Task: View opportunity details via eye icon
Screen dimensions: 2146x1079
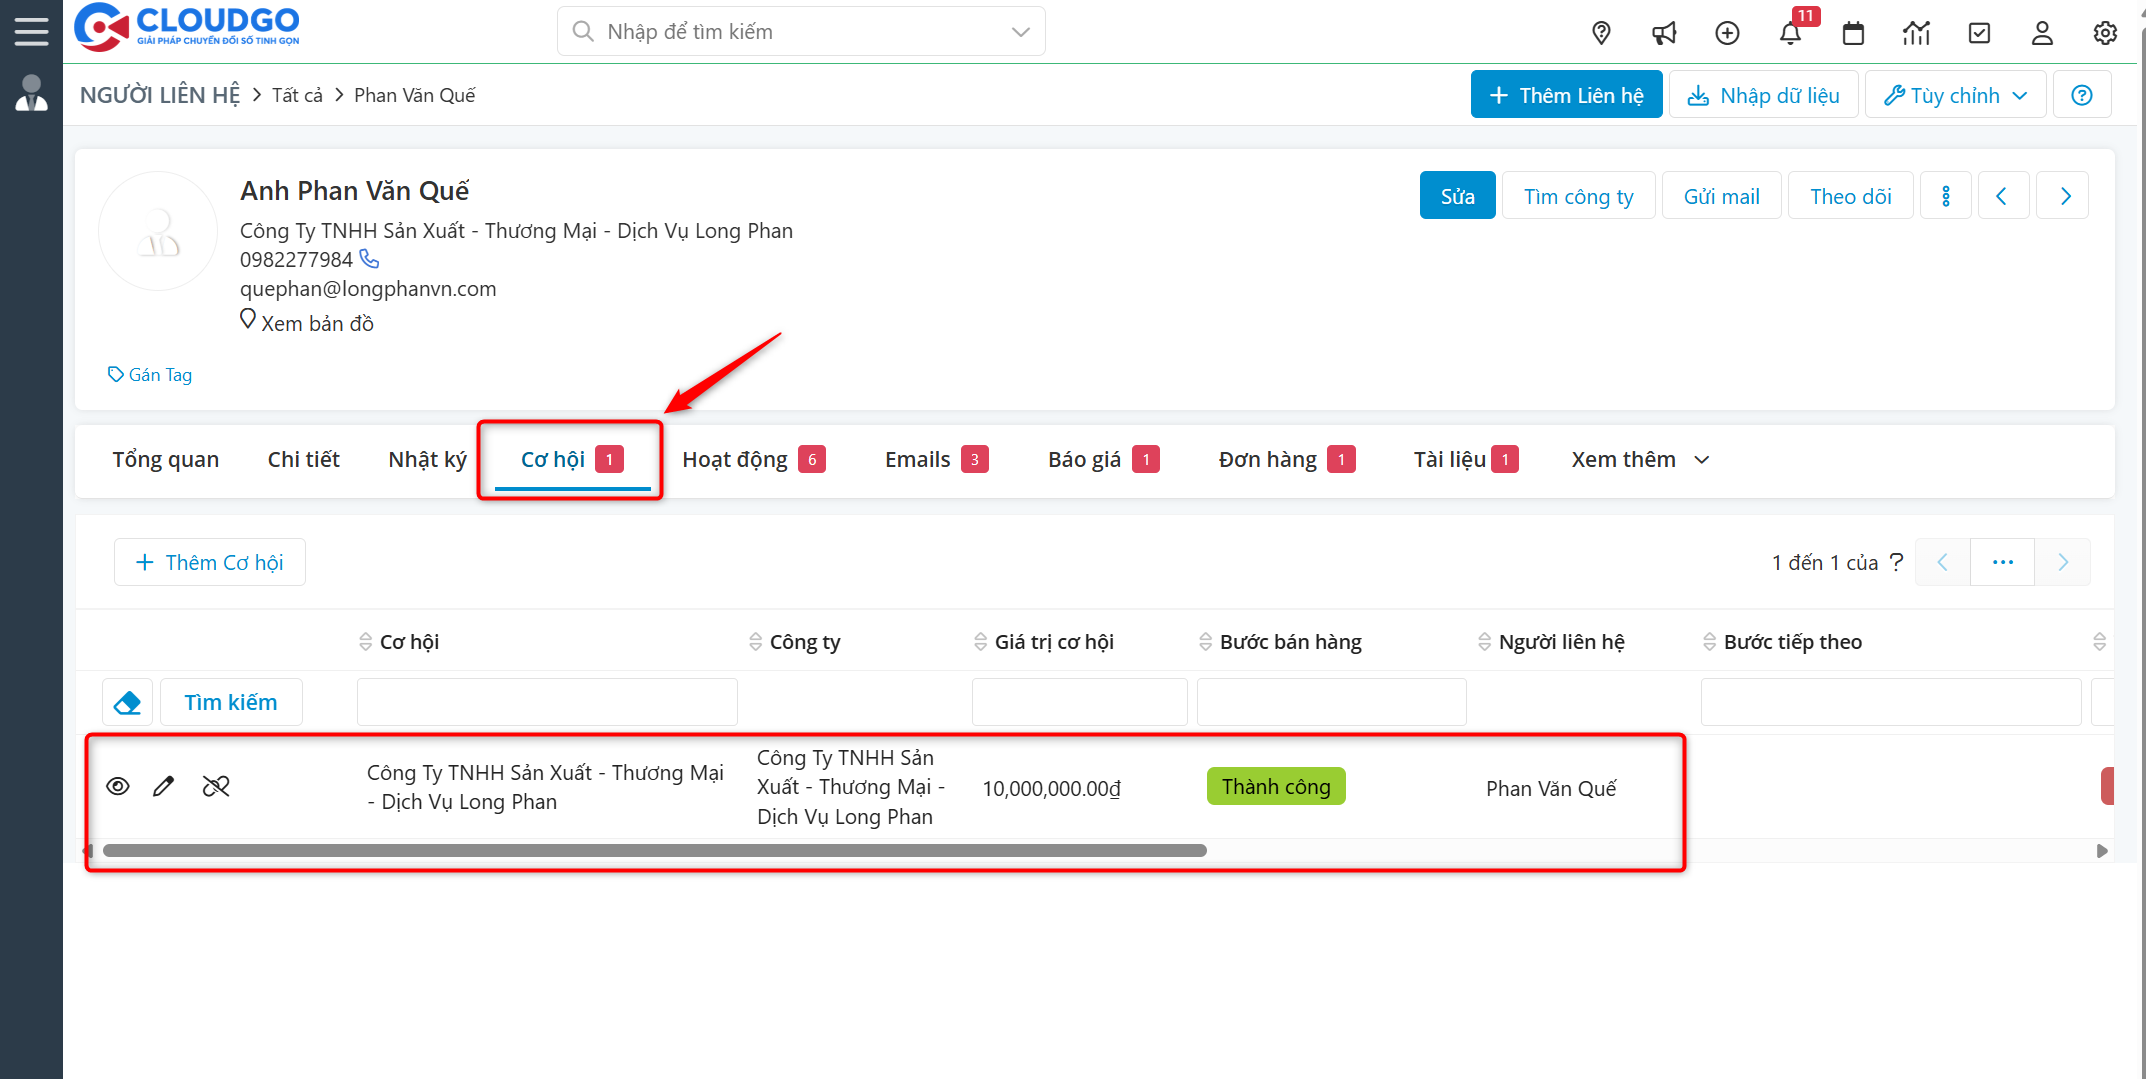Action: pos(118,786)
